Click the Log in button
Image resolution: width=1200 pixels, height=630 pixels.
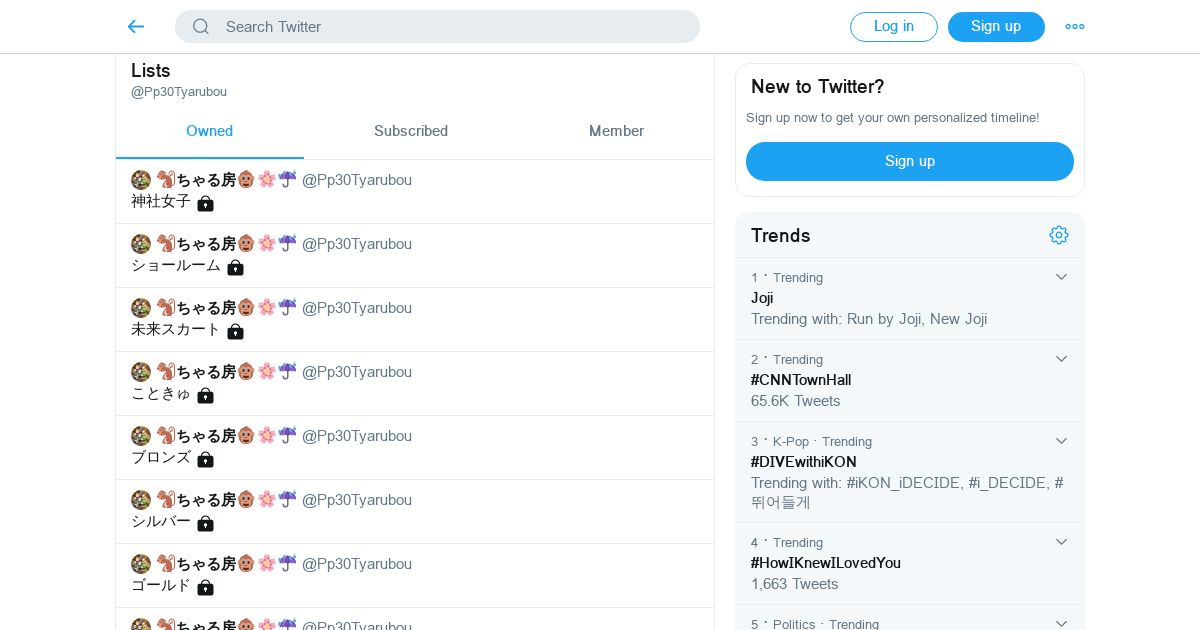893,27
